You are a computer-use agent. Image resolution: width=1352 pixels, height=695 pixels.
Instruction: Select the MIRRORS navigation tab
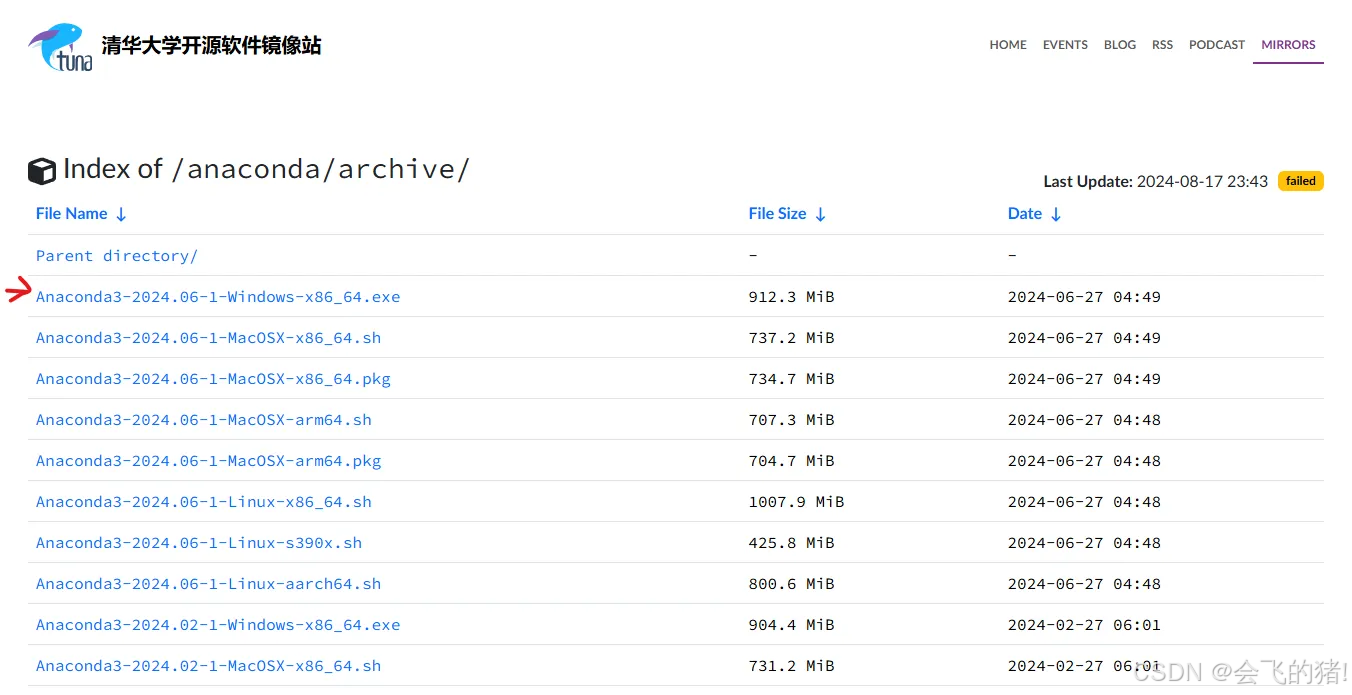click(x=1288, y=45)
